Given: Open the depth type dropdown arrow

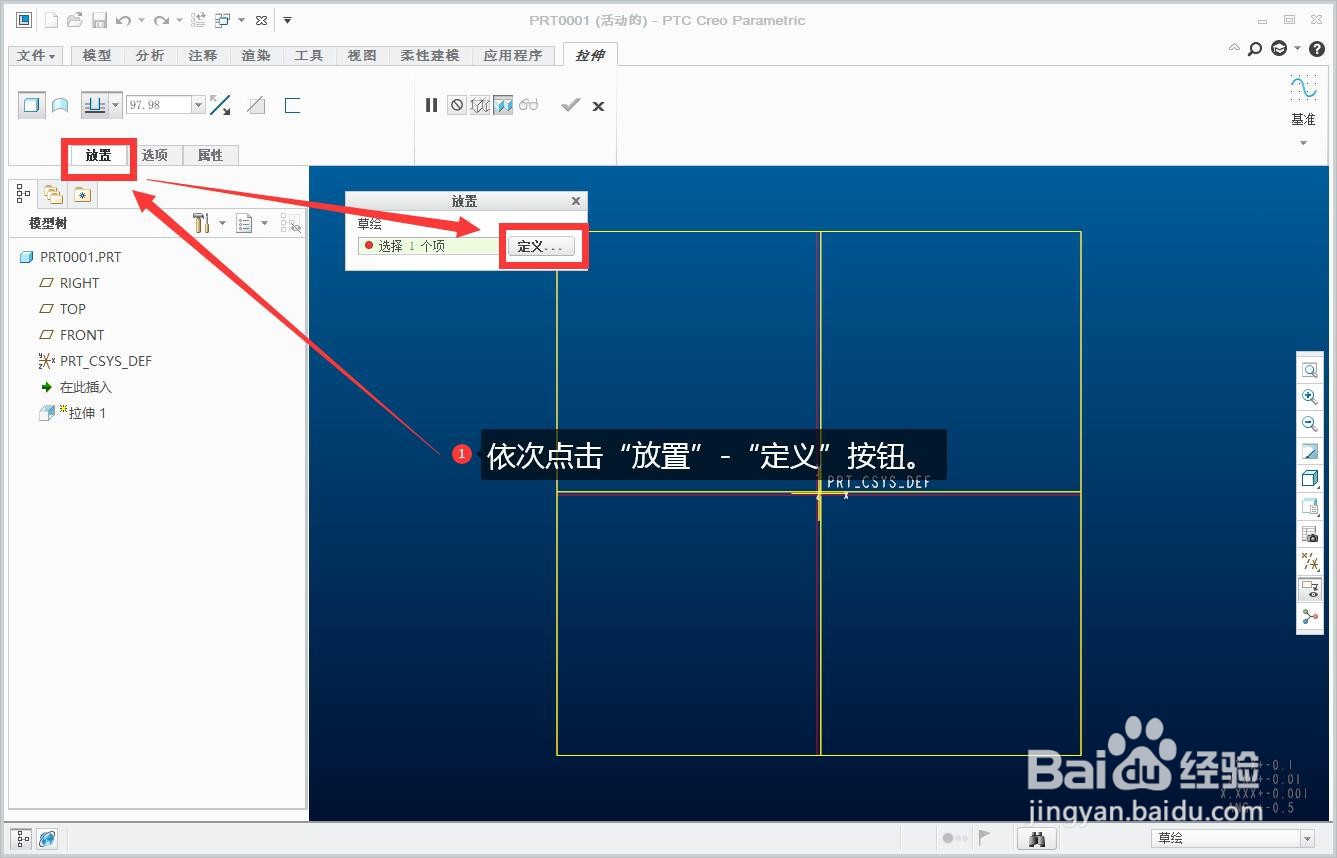Looking at the screenshot, I should click(x=116, y=105).
